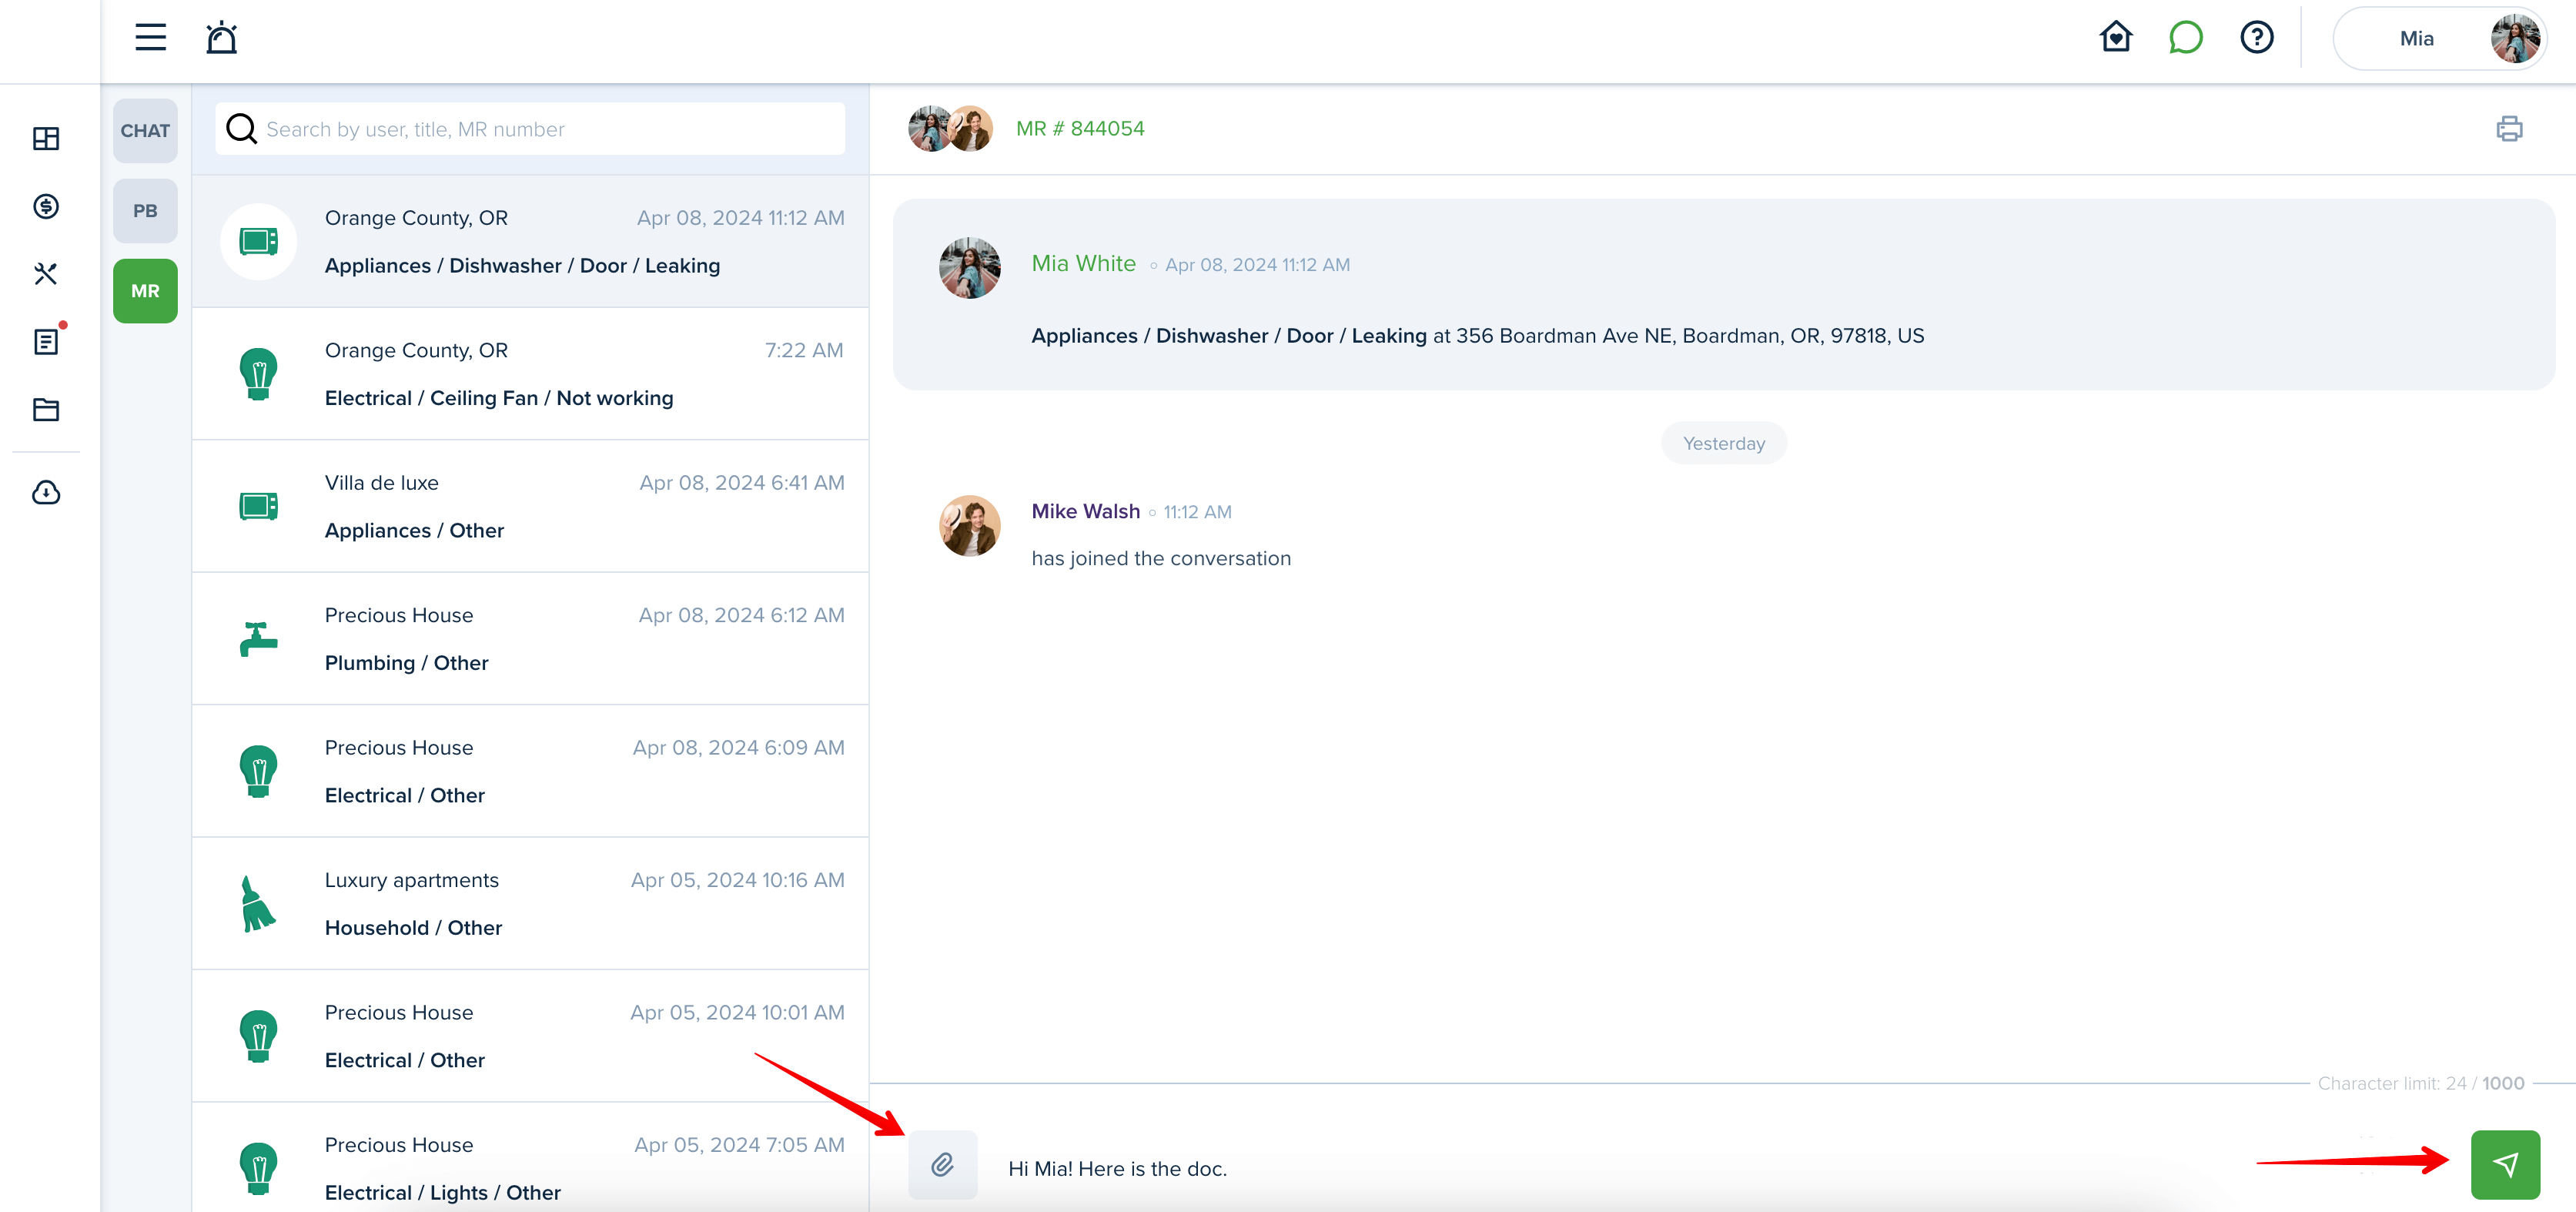This screenshot has height=1212, width=2576.
Task: Open the notices document sidebar icon
Action: [x=46, y=341]
